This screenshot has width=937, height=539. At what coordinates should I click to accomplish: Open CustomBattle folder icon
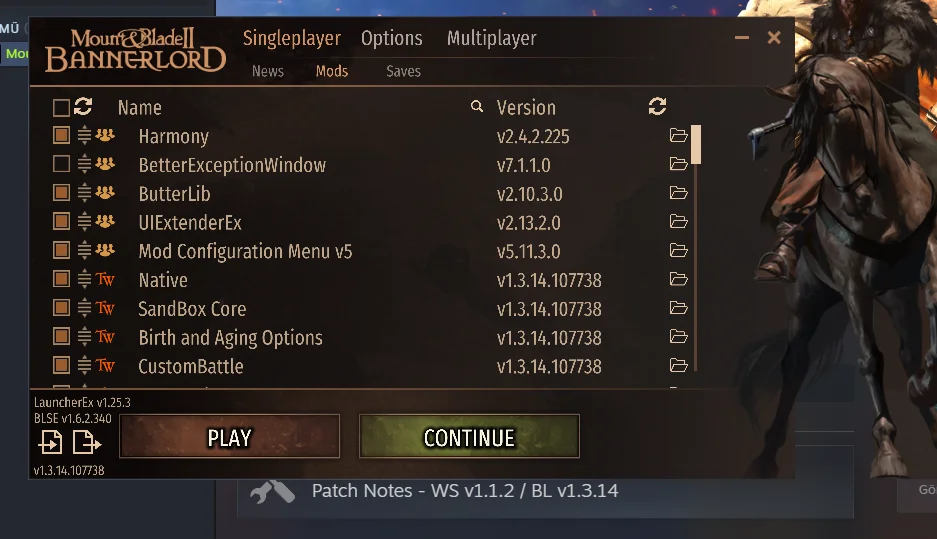678,365
